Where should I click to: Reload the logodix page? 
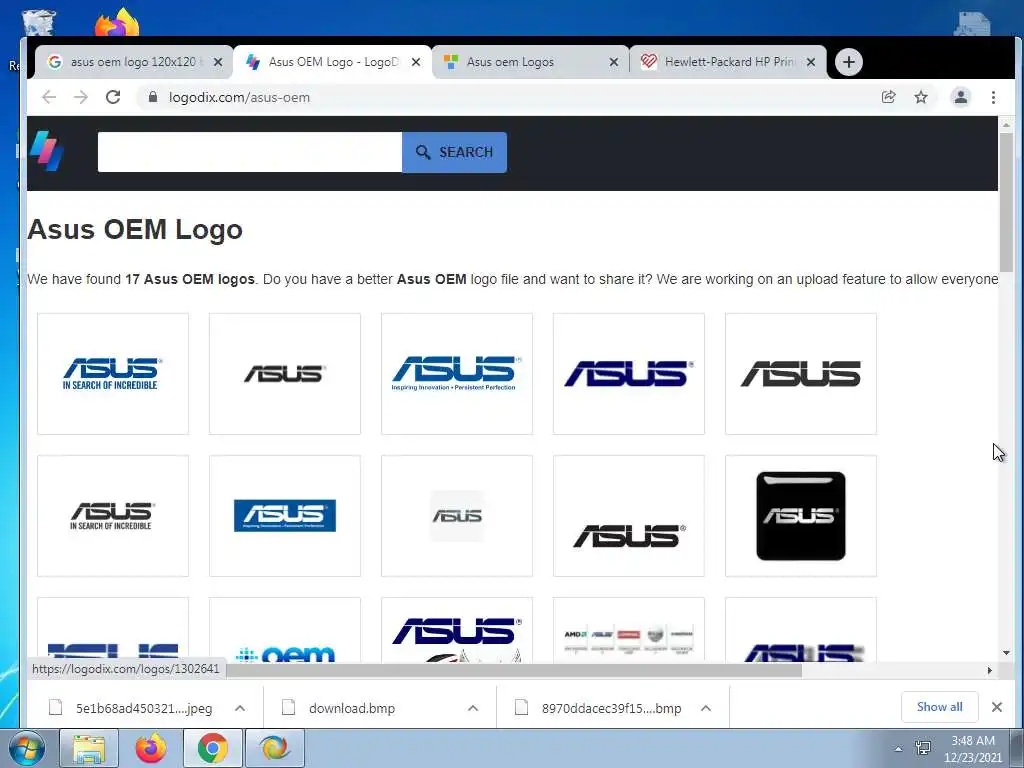113,97
